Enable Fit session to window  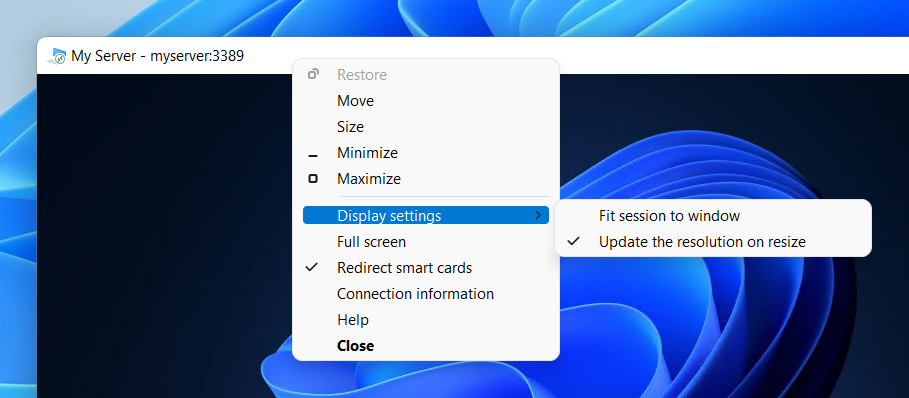(713, 216)
